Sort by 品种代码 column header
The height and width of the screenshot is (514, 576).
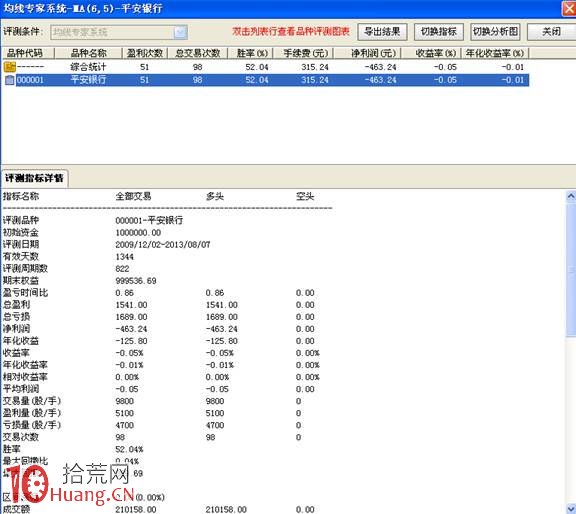[x=28, y=53]
